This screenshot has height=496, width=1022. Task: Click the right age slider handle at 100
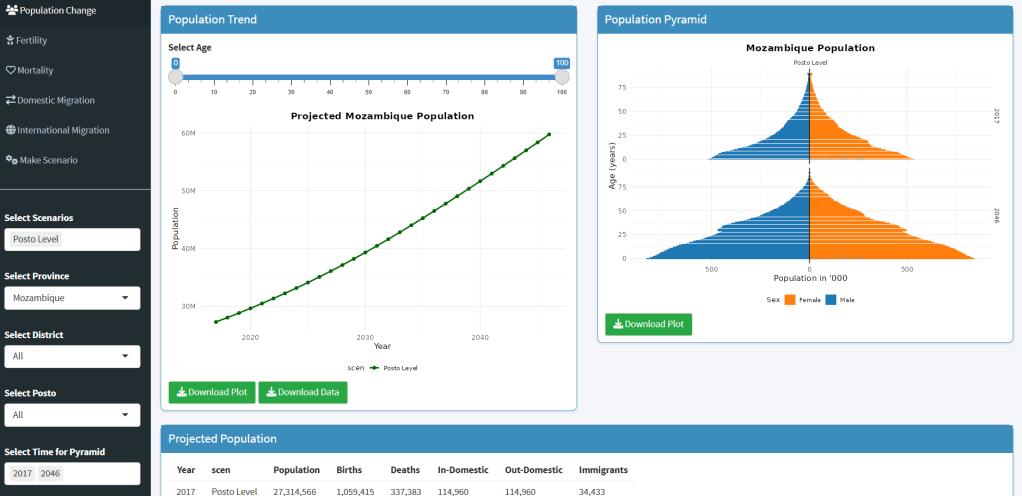(561, 77)
